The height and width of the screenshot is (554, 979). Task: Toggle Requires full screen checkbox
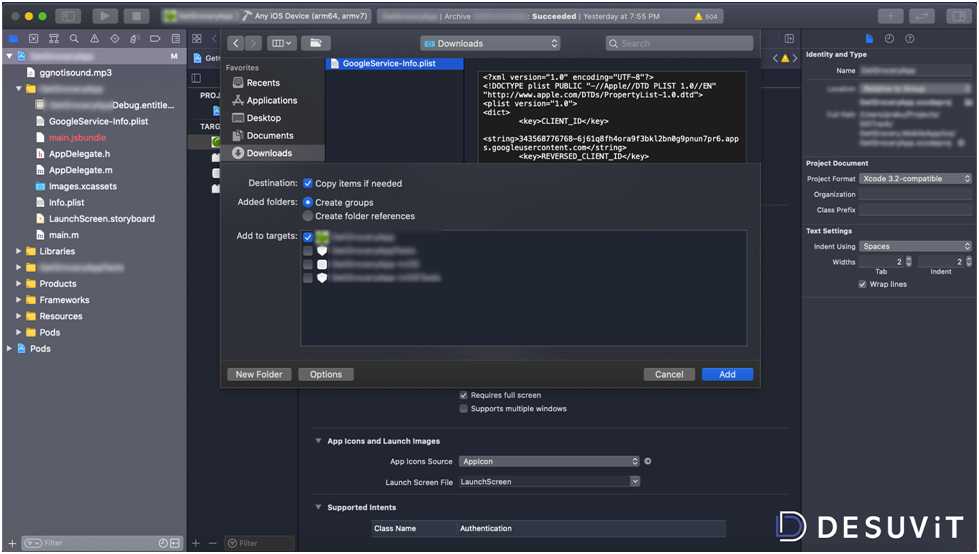click(463, 395)
